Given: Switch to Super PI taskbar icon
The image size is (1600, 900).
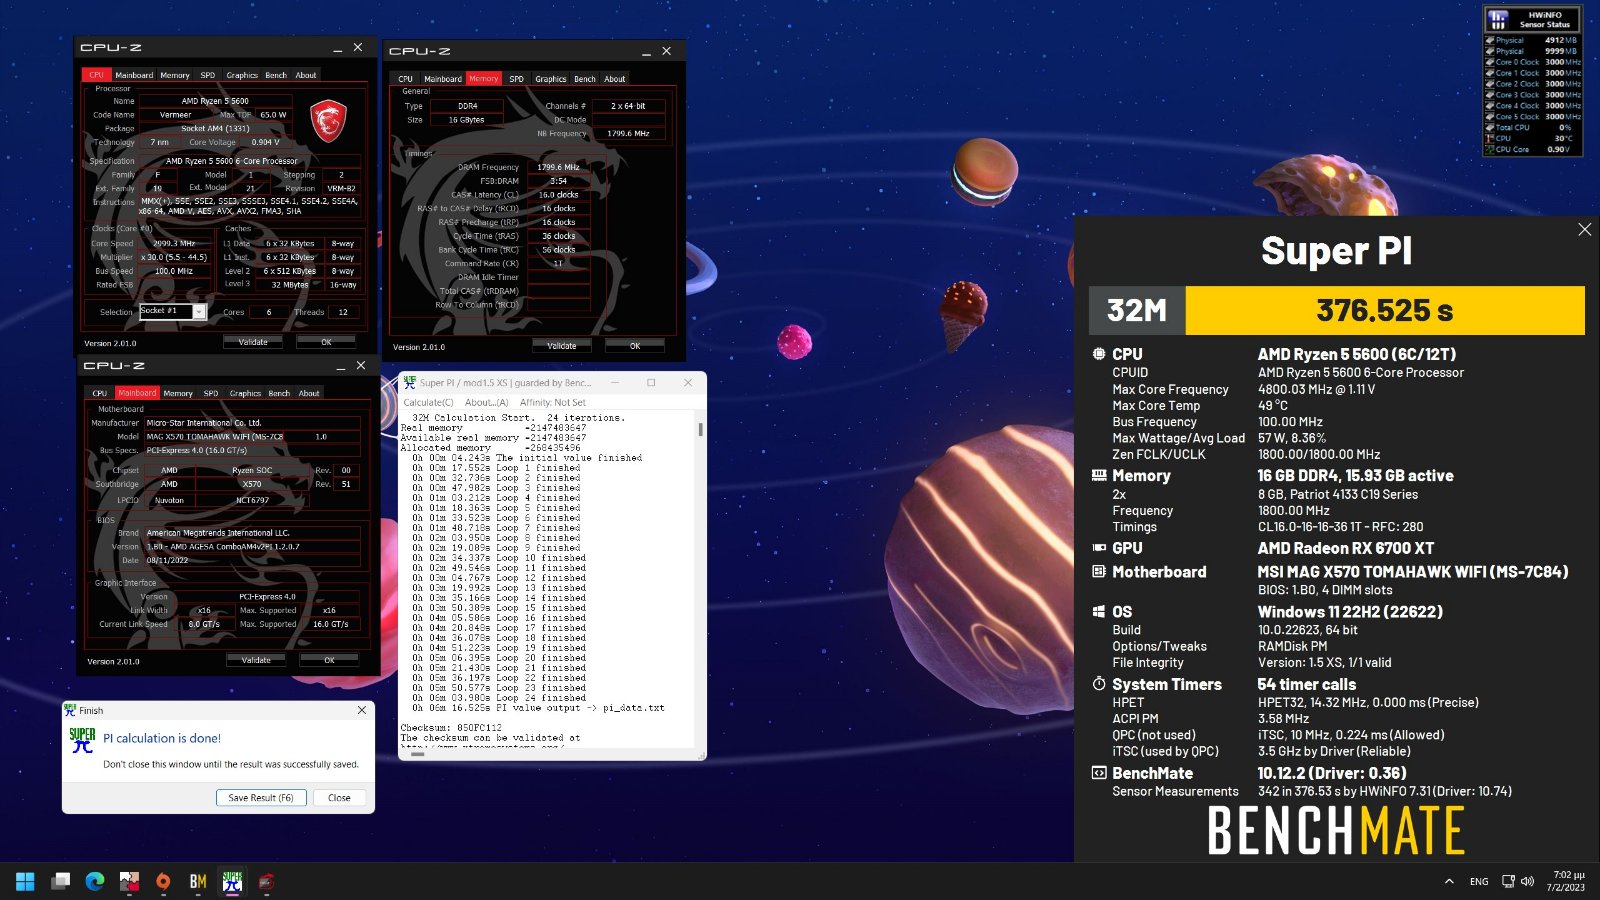Looking at the screenshot, I should coord(232,881).
